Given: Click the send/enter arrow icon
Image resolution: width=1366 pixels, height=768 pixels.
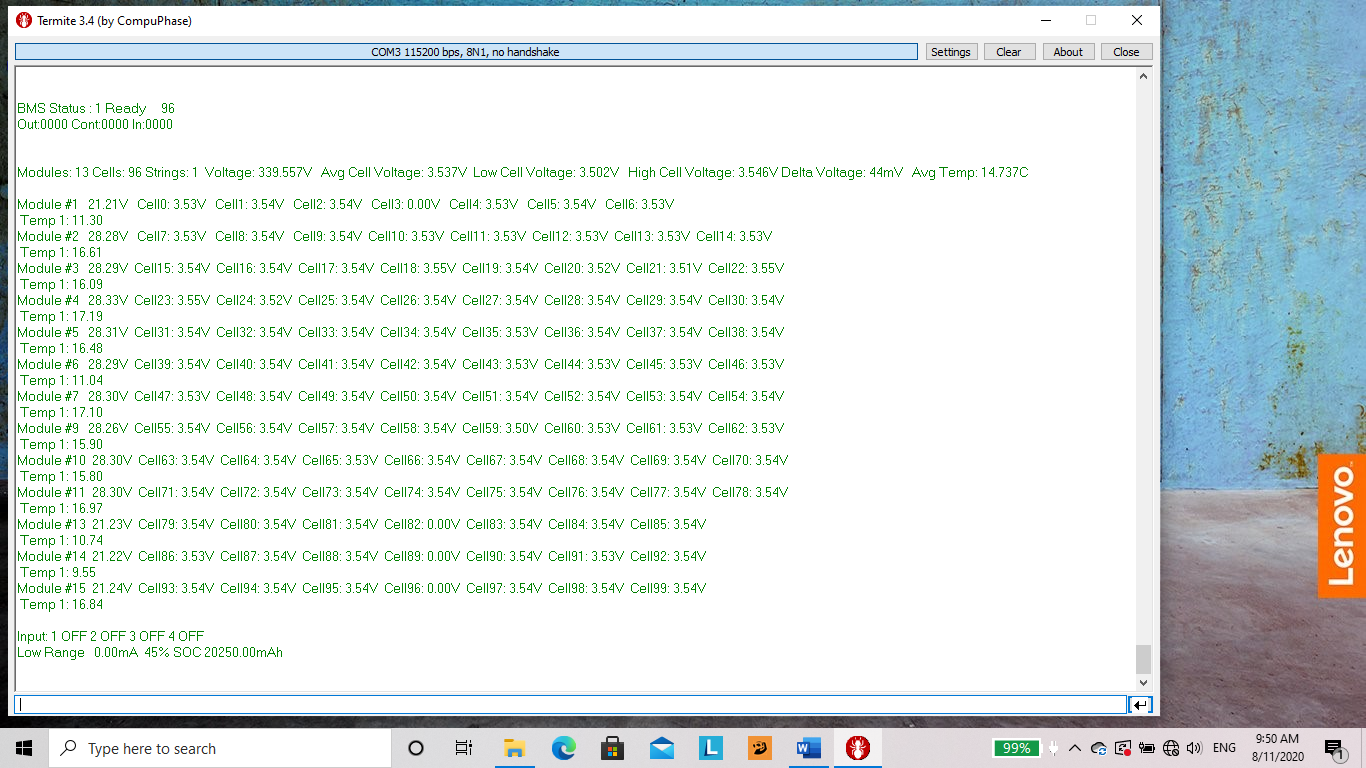Looking at the screenshot, I should (1140, 705).
